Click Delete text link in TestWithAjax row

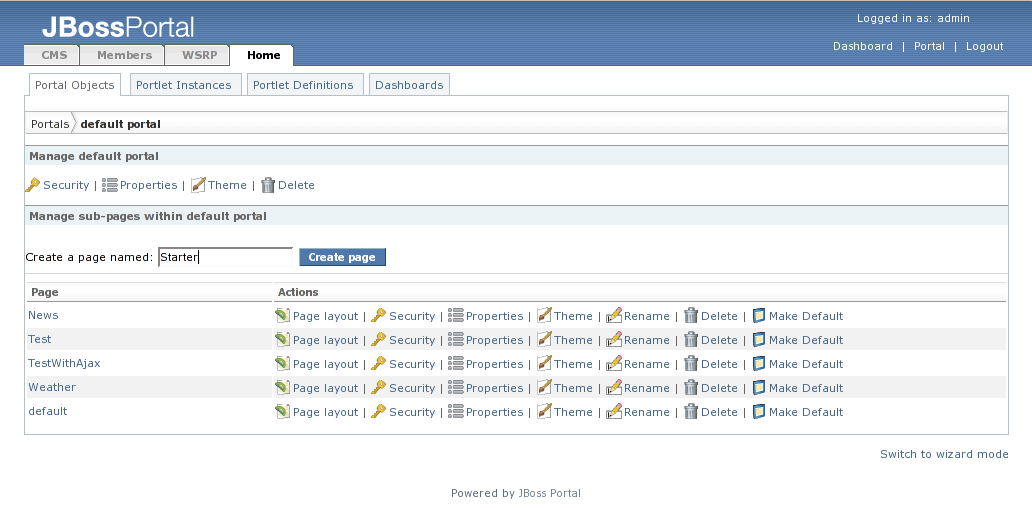(x=719, y=364)
